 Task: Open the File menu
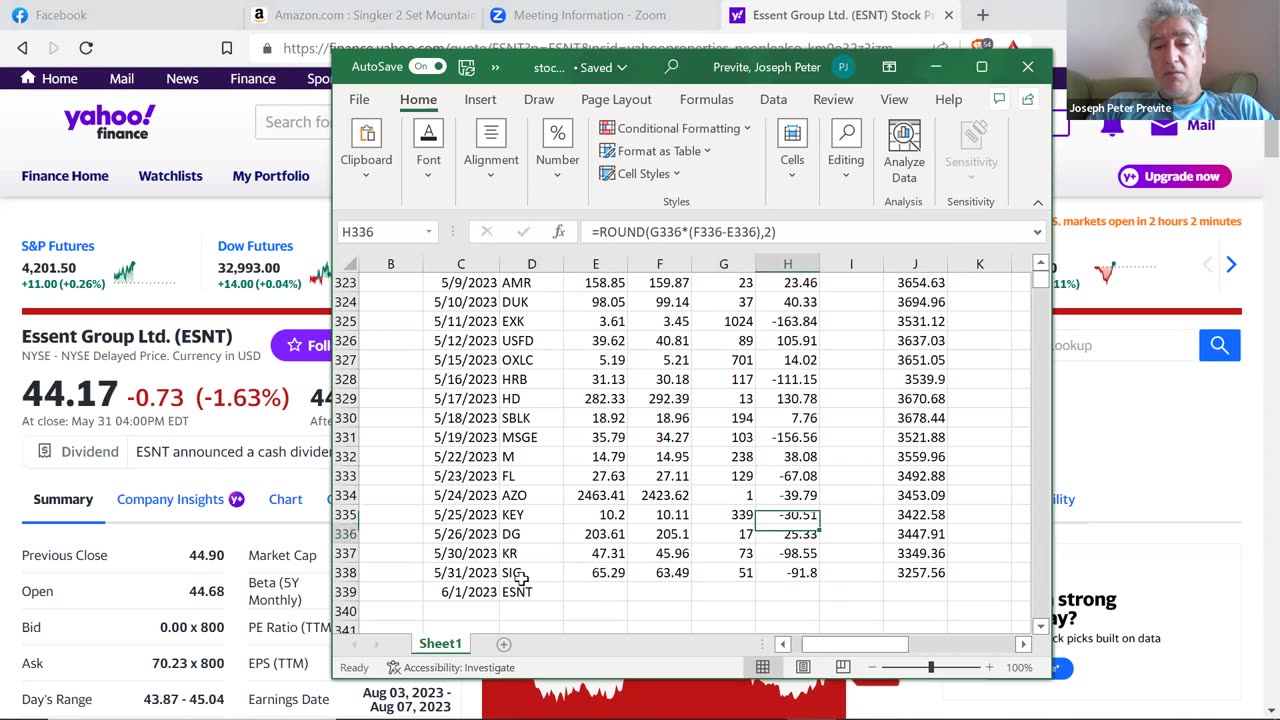point(359,99)
